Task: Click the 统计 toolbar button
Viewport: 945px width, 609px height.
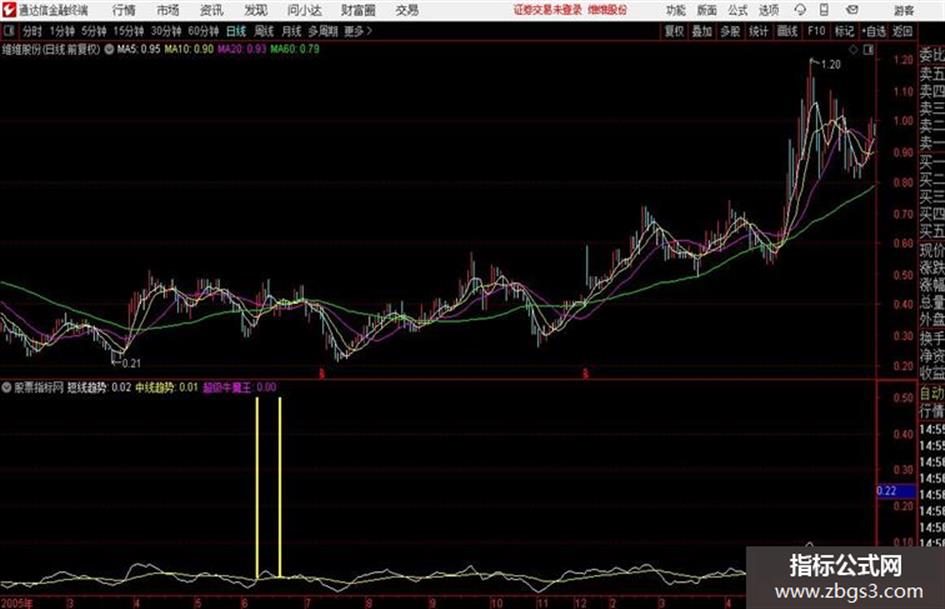Action: 758,31
